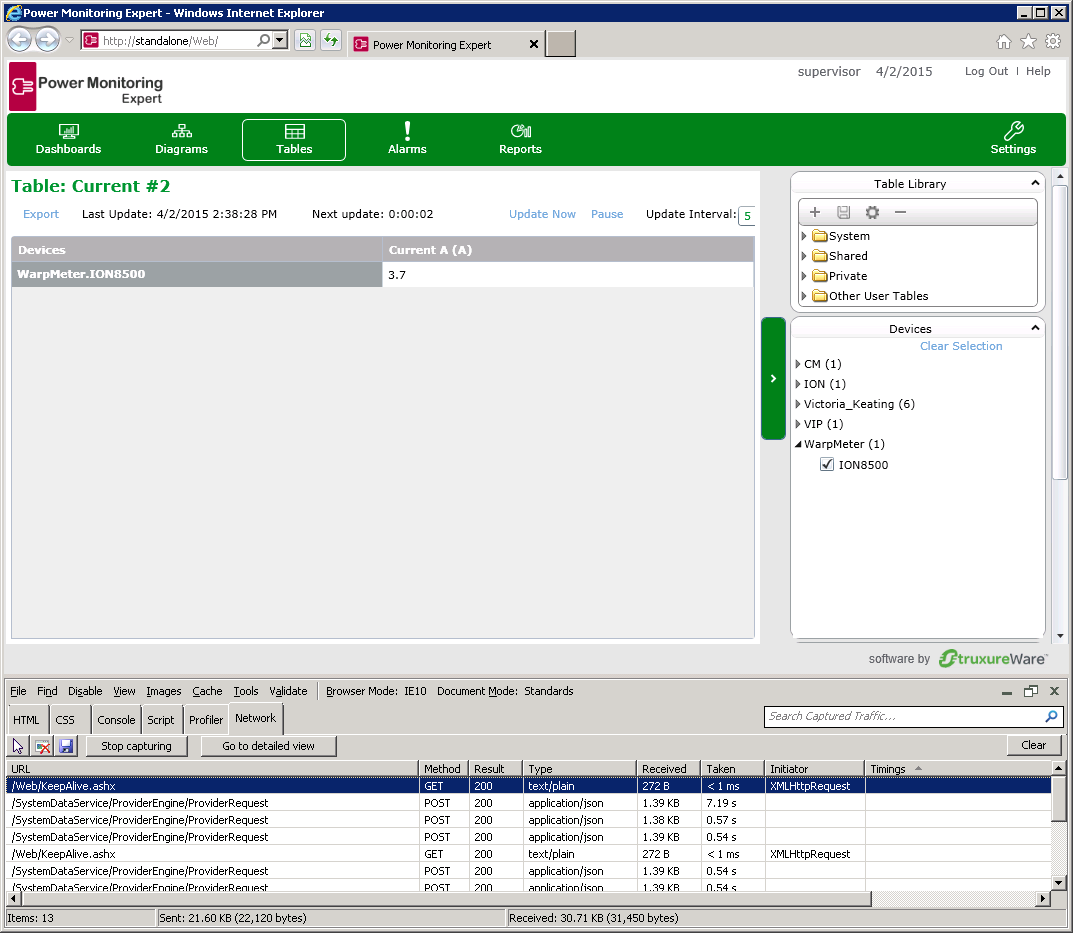Viewport: 1073px width, 933px height.
Task: Click the compatibility view icon
Action: tap(305, 40)
